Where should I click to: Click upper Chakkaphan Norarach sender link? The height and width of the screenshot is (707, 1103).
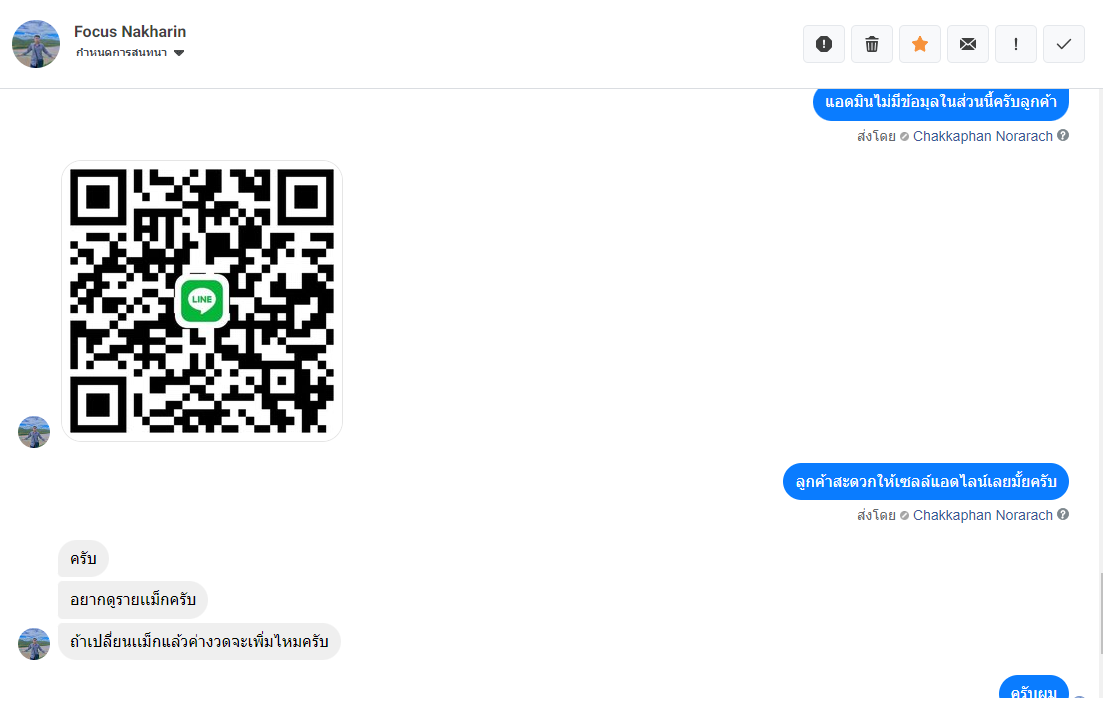[x=983, y=136]
